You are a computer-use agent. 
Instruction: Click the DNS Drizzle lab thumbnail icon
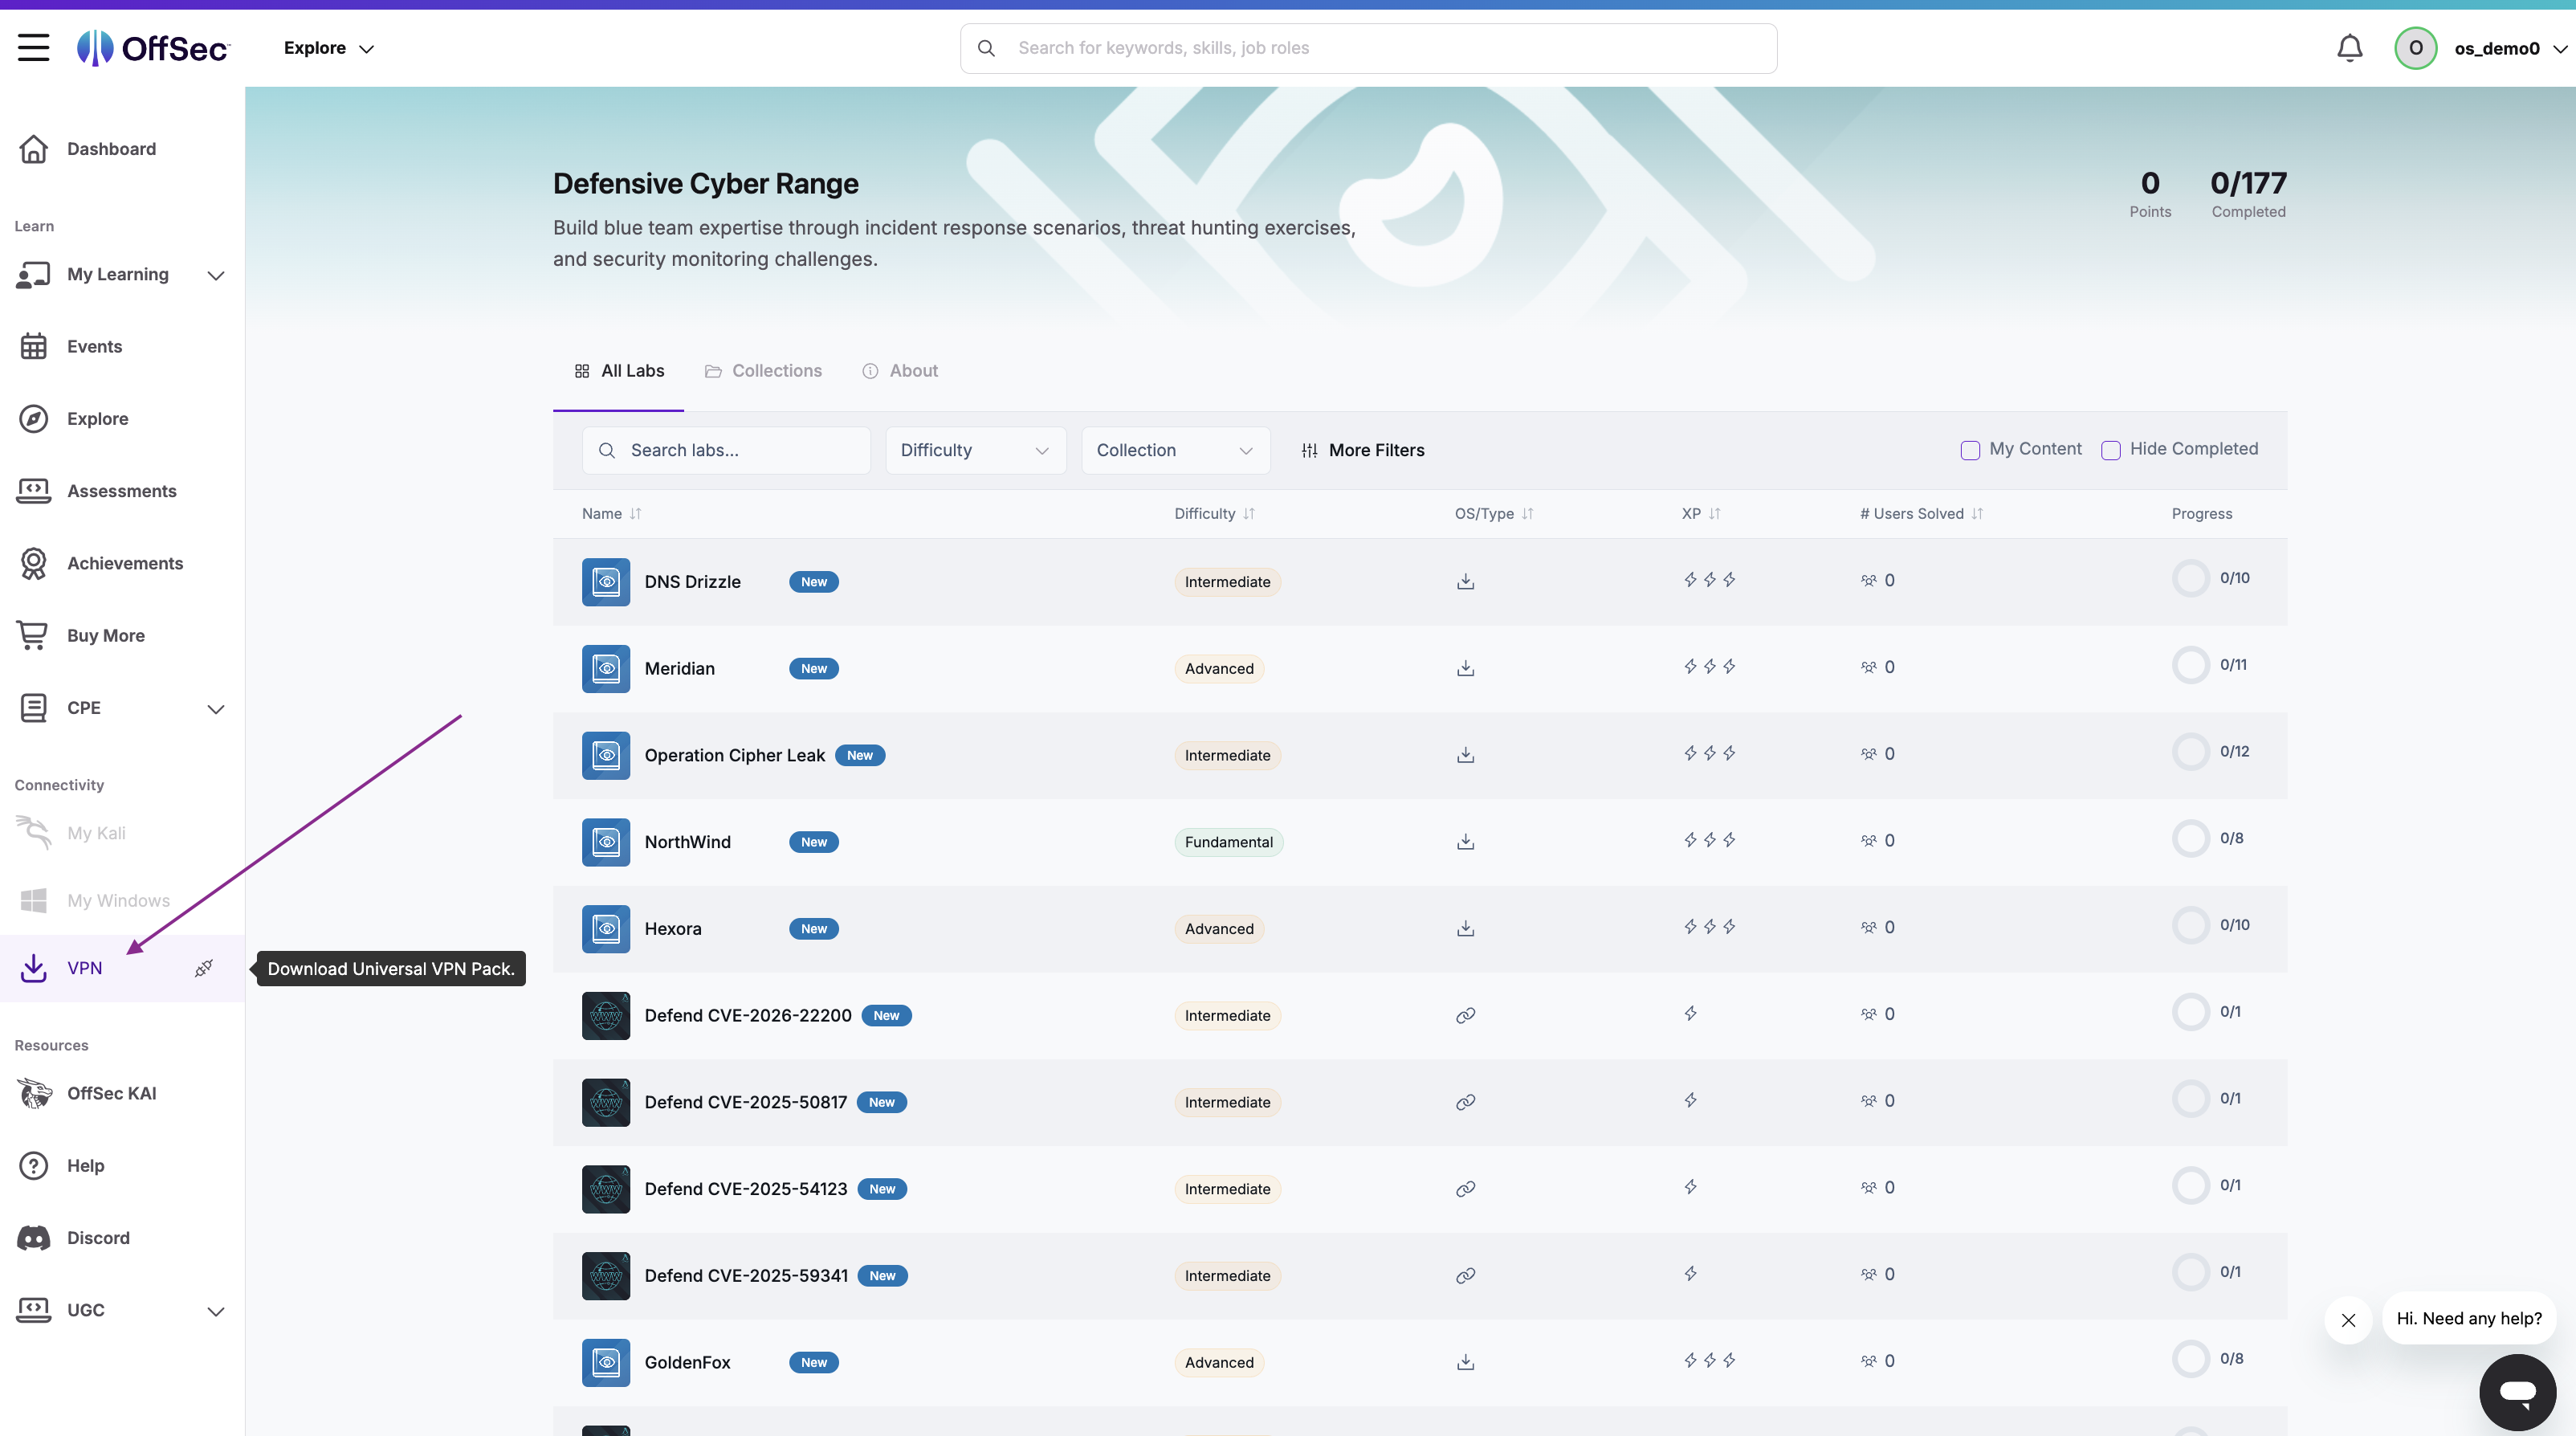tap(606, 582)
